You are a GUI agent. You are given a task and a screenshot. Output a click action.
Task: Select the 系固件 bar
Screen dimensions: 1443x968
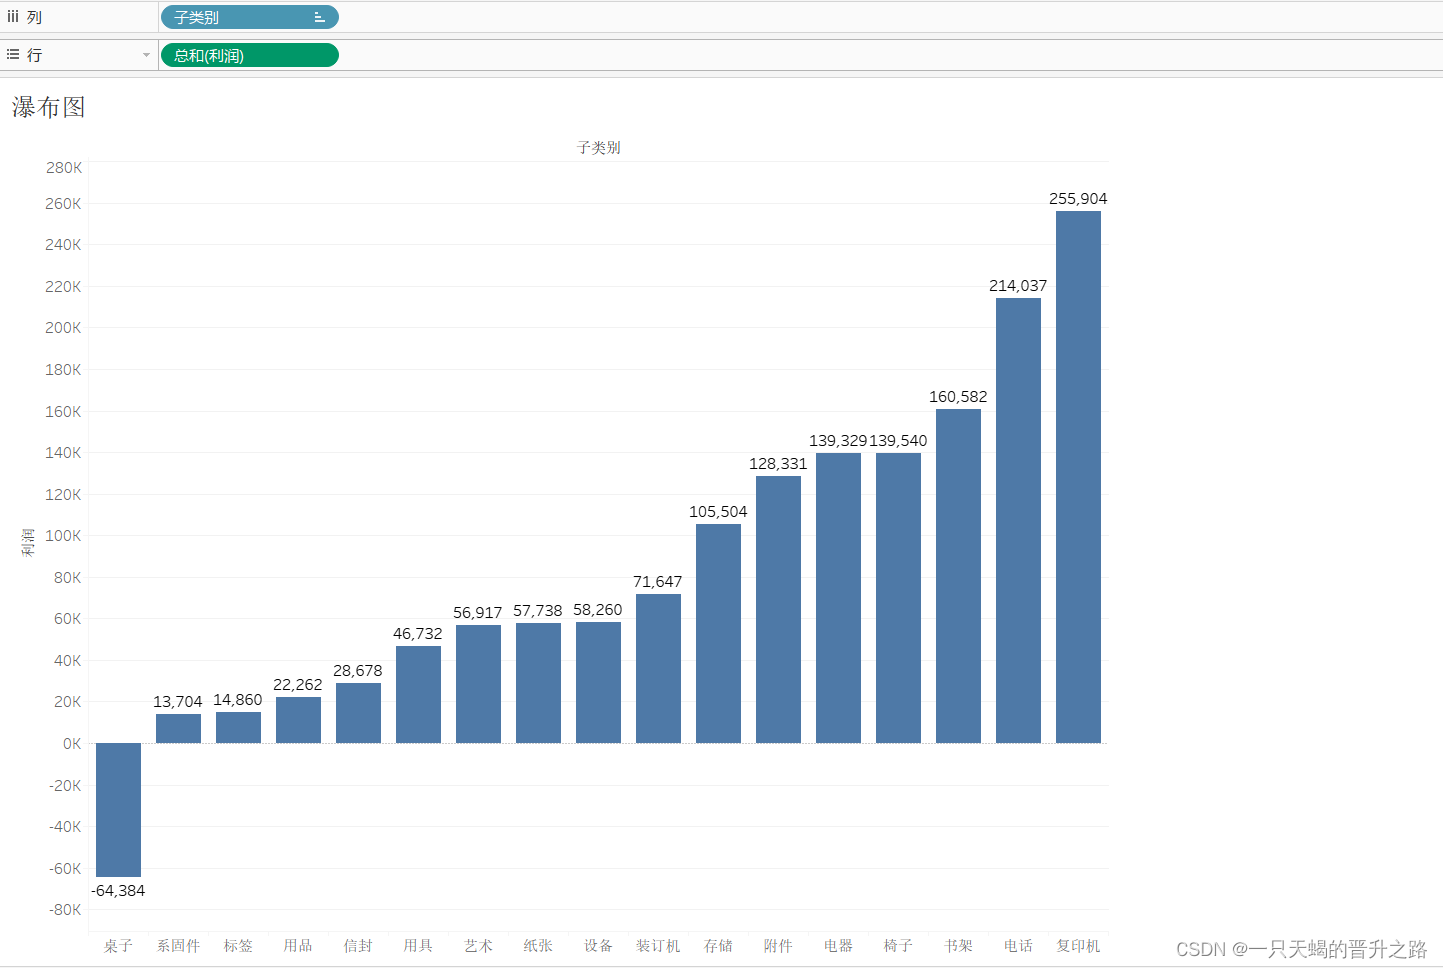(178, 729)
